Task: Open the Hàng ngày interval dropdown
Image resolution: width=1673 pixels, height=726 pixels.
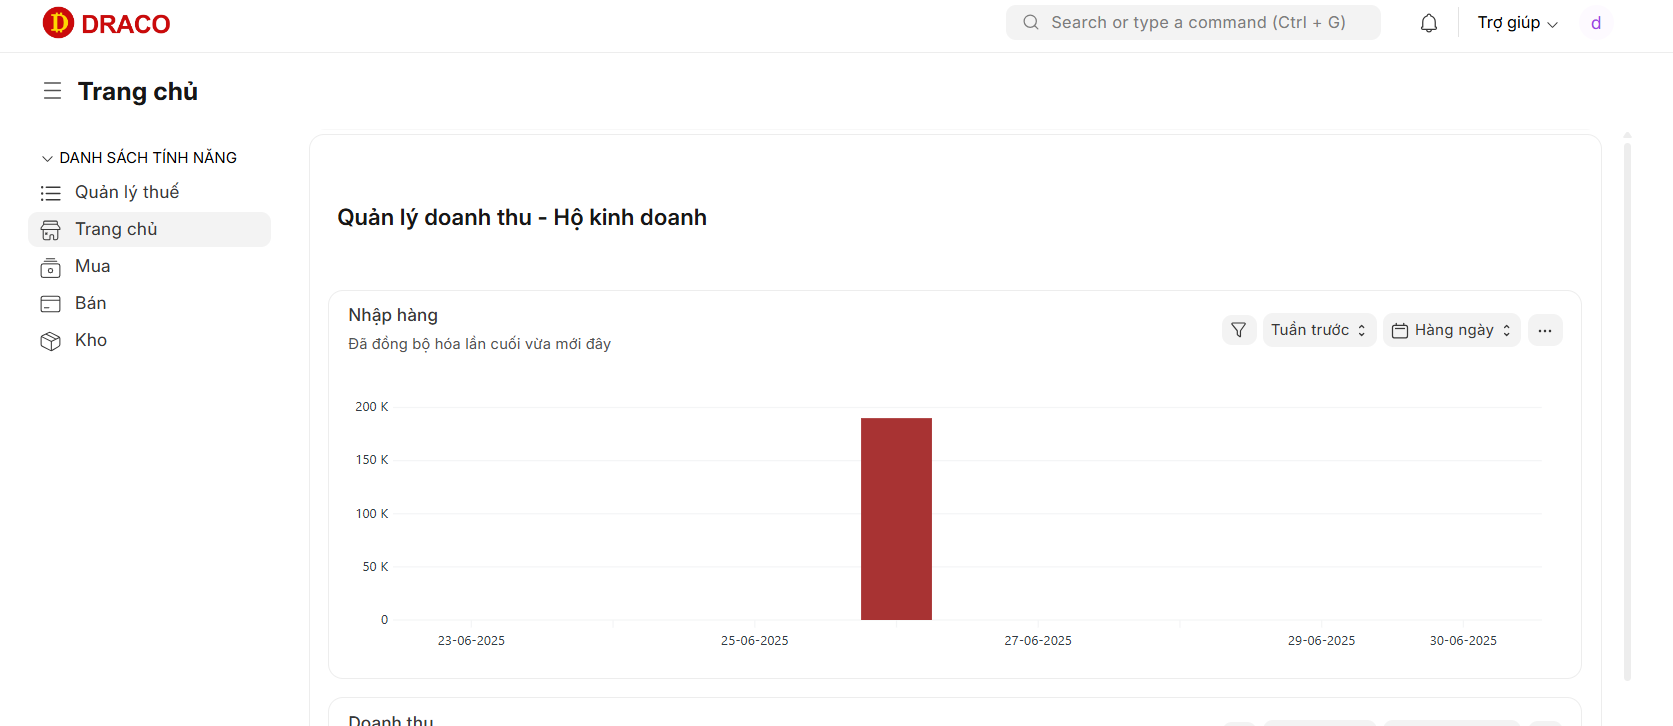Action: pyautogui.click(x=1452, y=330)
